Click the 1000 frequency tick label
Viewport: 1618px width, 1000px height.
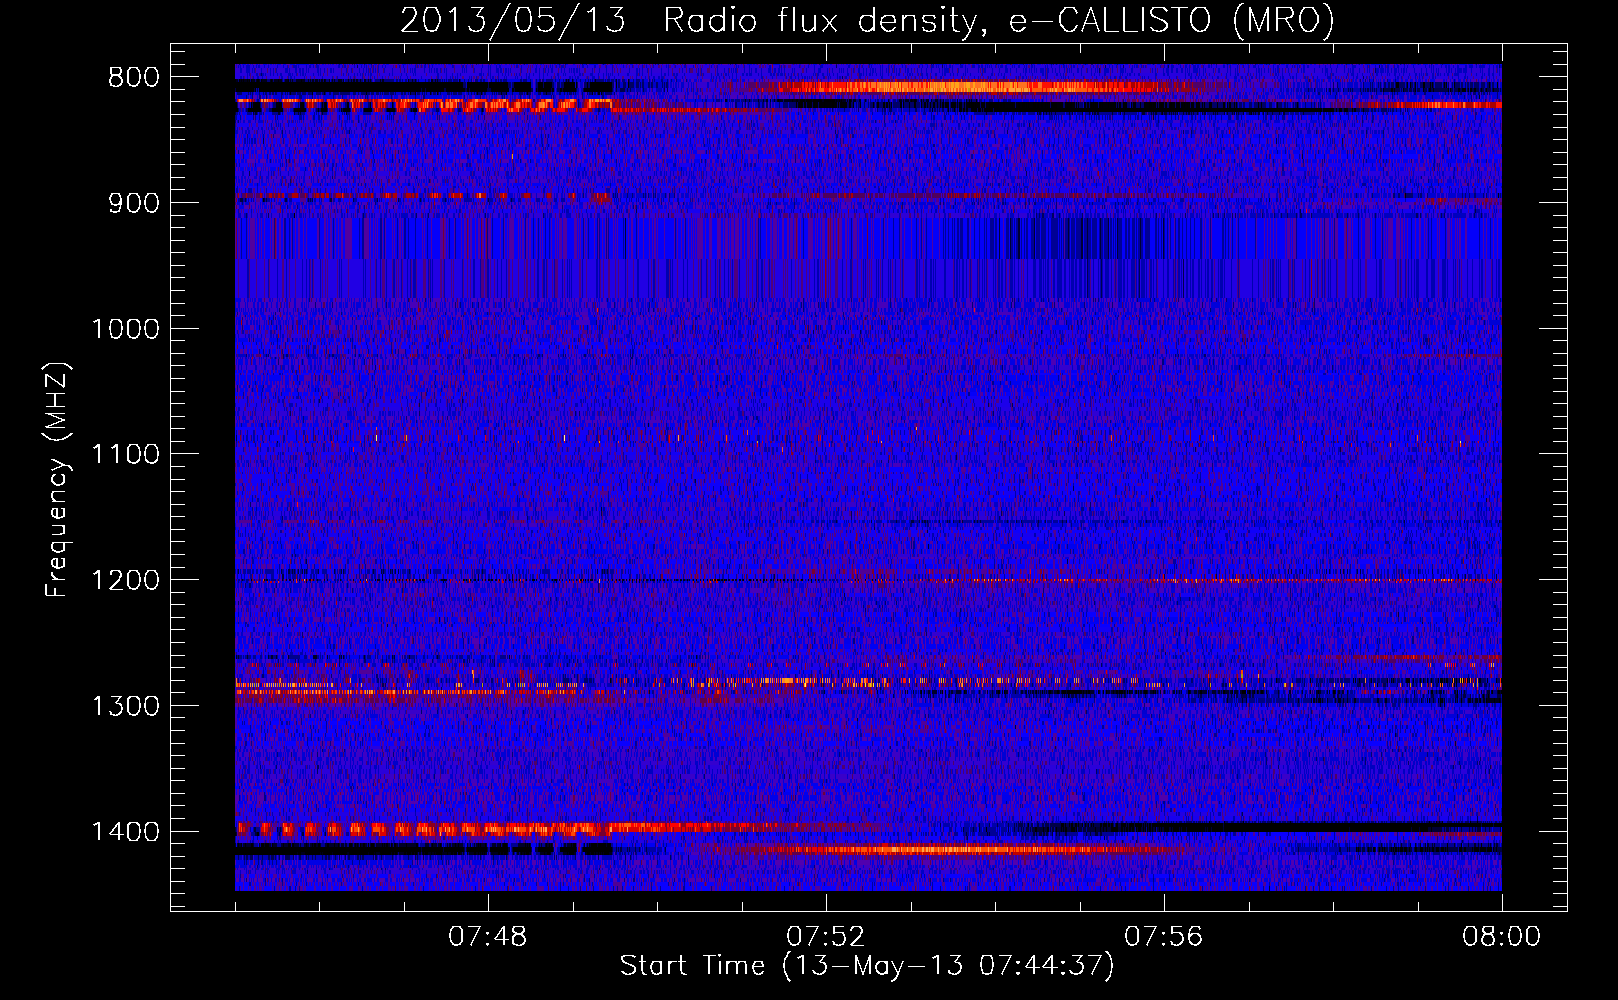tap(125, 329)
